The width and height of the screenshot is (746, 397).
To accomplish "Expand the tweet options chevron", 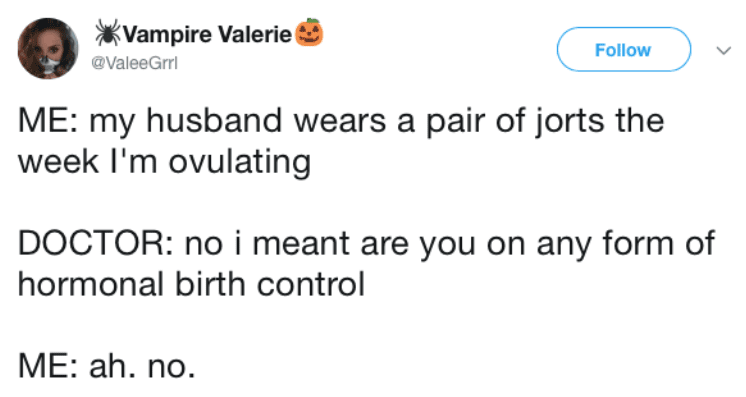I will (x=724, y=50).
